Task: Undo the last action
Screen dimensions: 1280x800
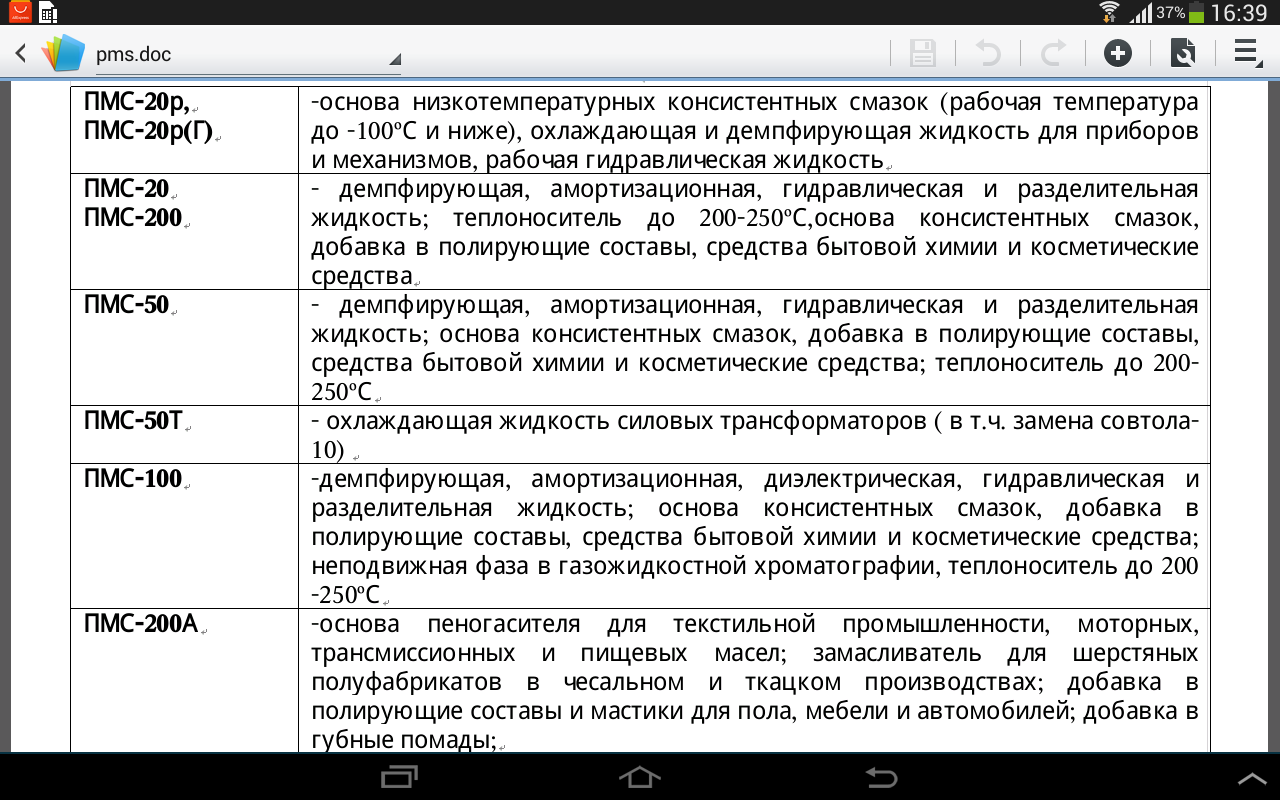Action: [x=988, y=54]
